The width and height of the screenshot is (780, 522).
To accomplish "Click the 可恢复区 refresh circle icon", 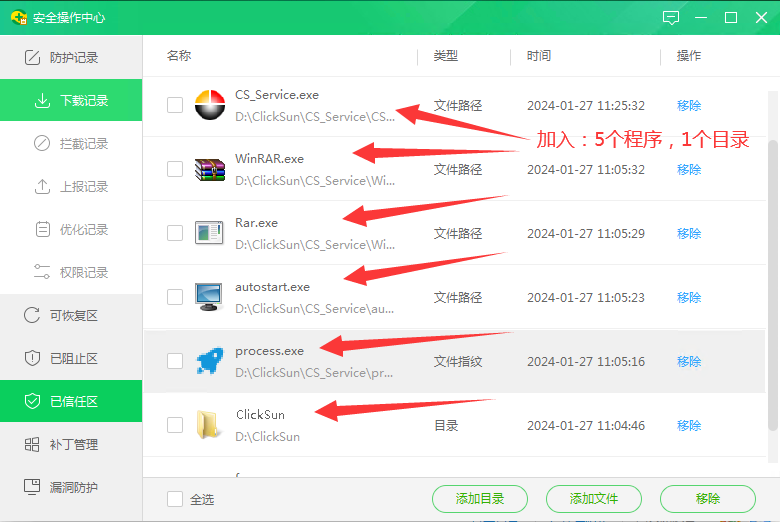I will click(x=32, y=315).
